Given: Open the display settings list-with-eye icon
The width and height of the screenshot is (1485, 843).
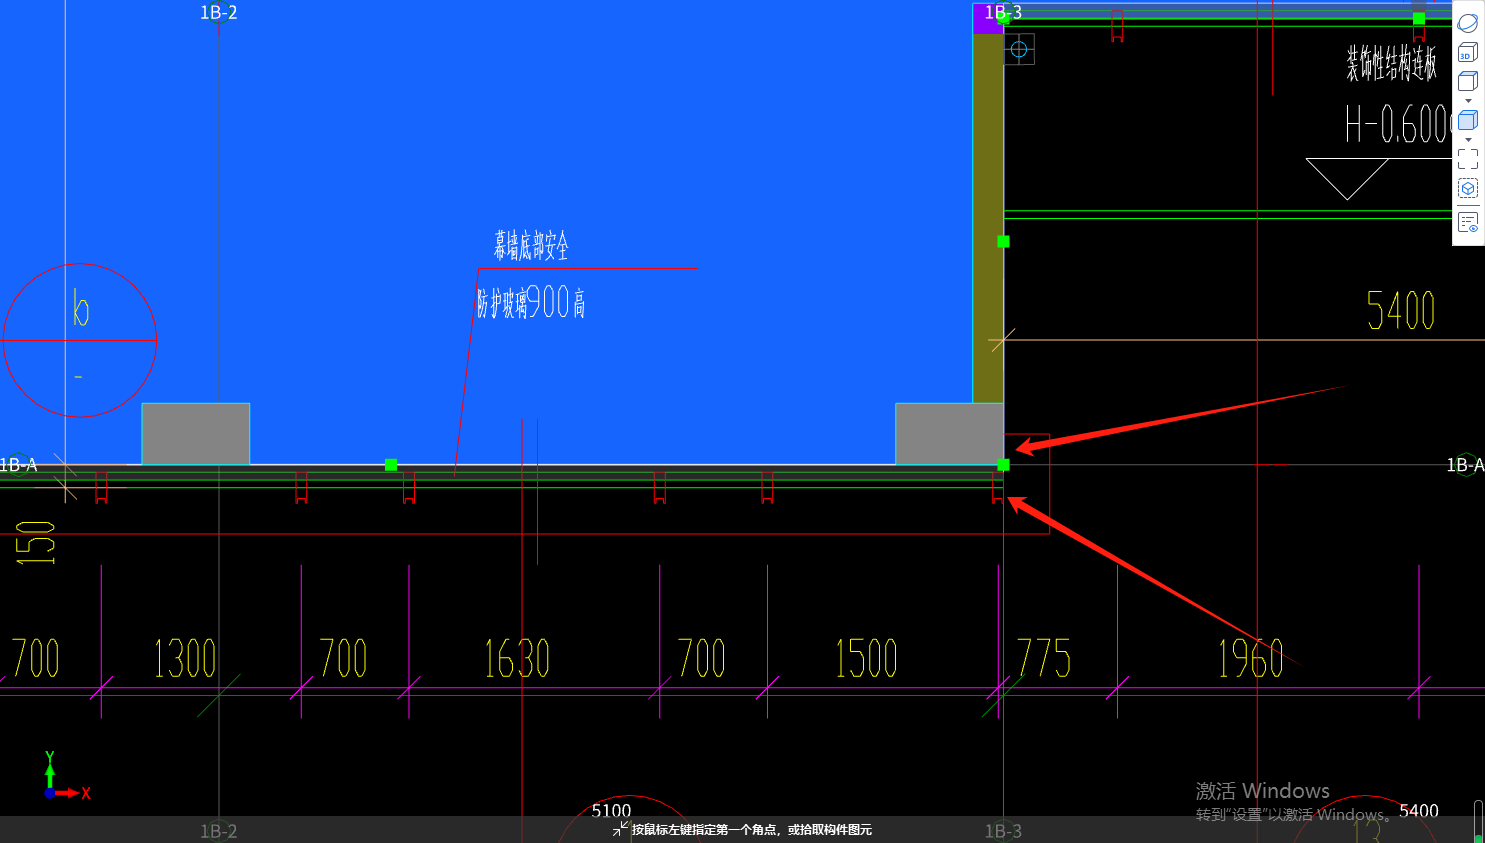Looking at the screenshot, I should [1467, 222].
